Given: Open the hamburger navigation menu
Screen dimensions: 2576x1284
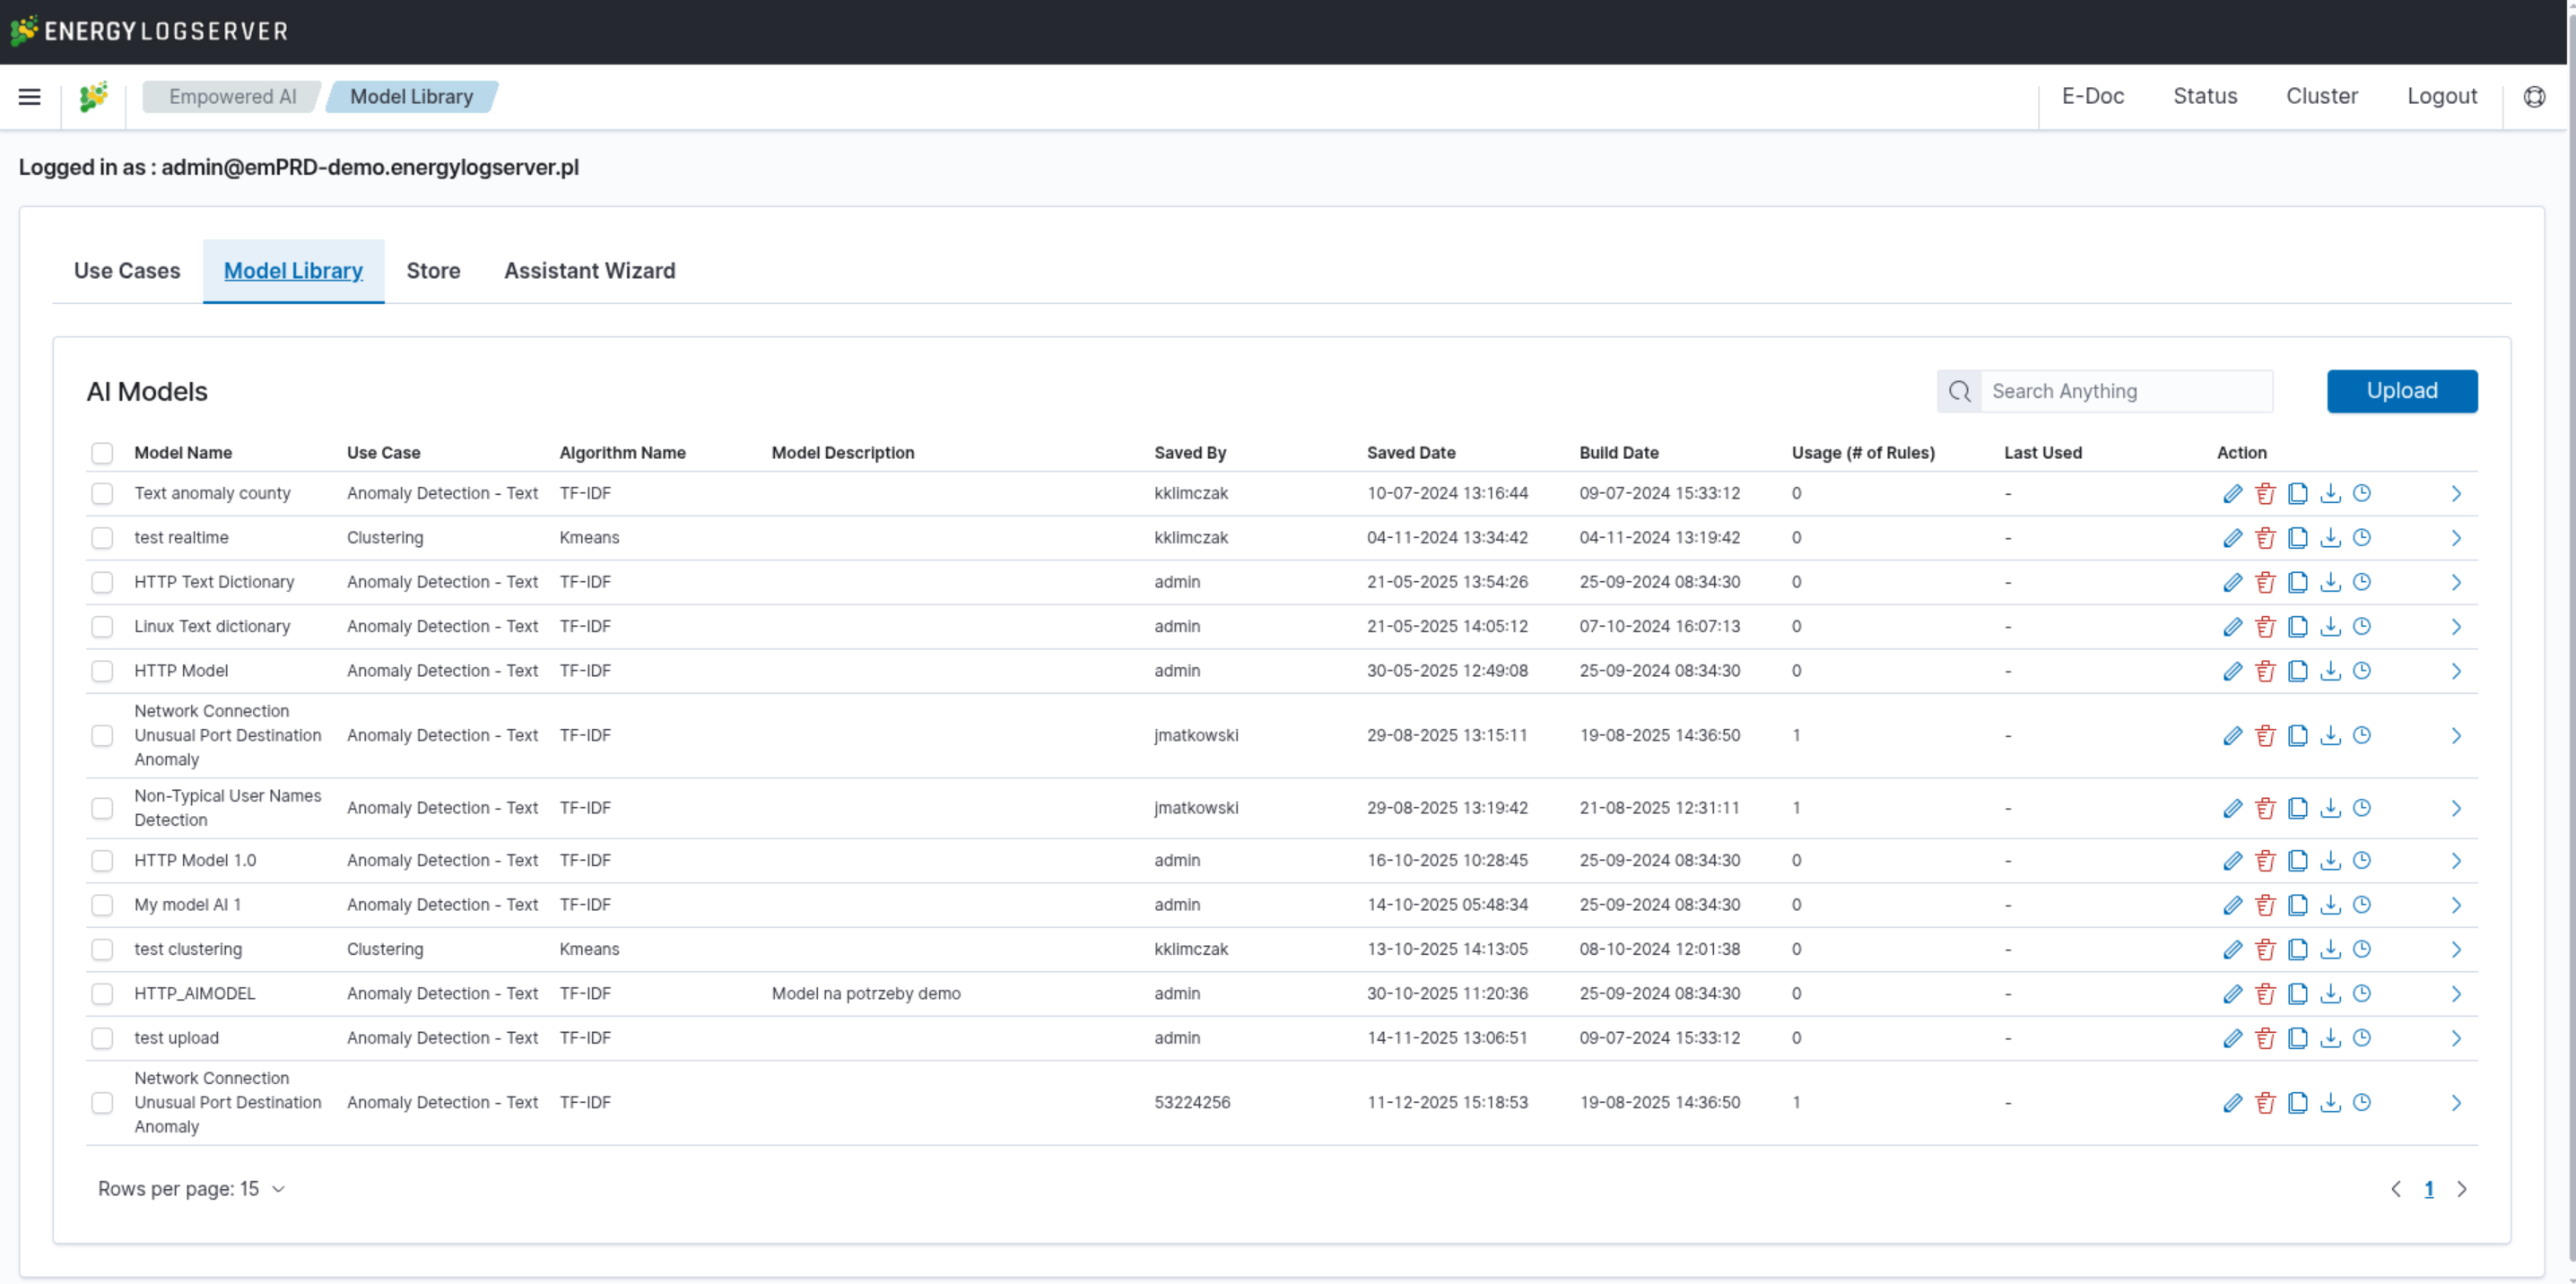Looking at the screenshot, I should coord(30,97).
